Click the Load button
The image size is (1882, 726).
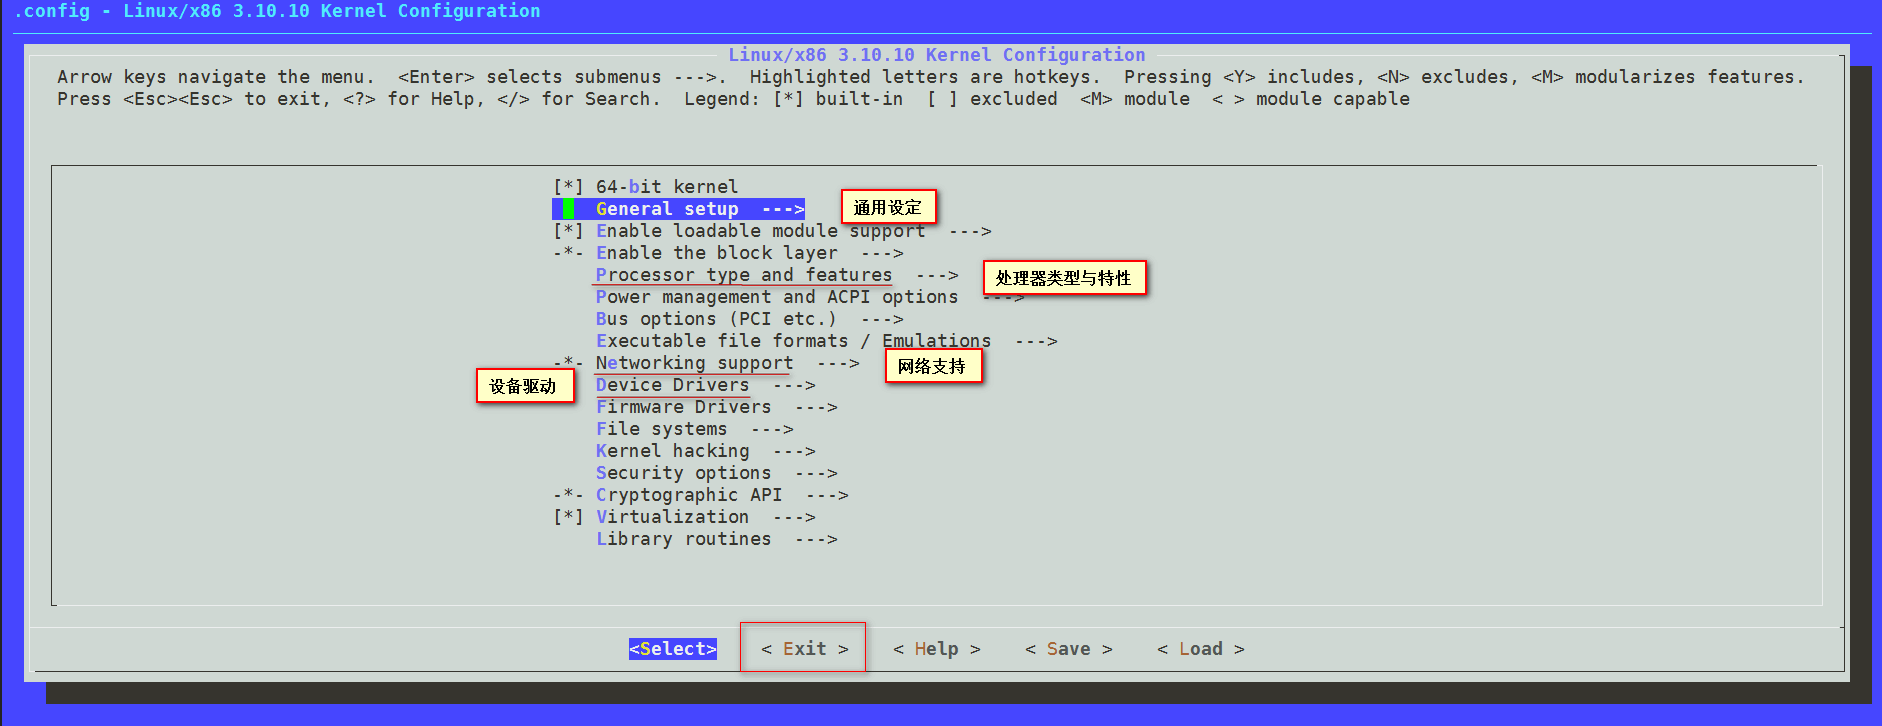(1201, 649)
